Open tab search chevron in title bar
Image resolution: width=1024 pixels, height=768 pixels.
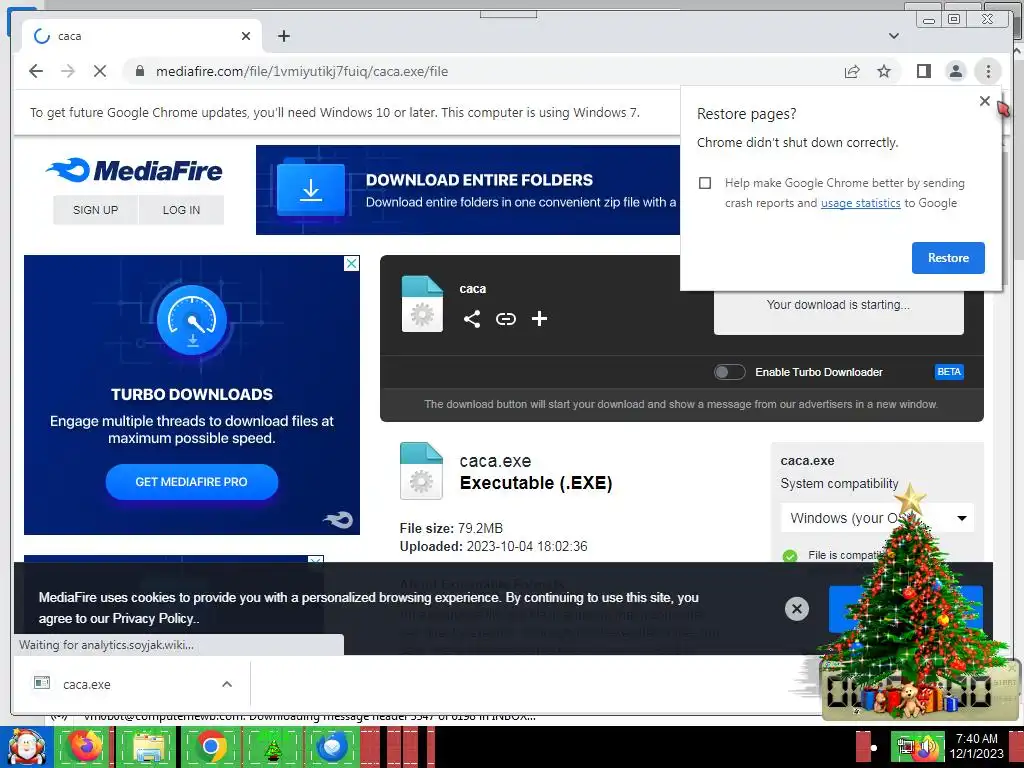coord(894,36)
